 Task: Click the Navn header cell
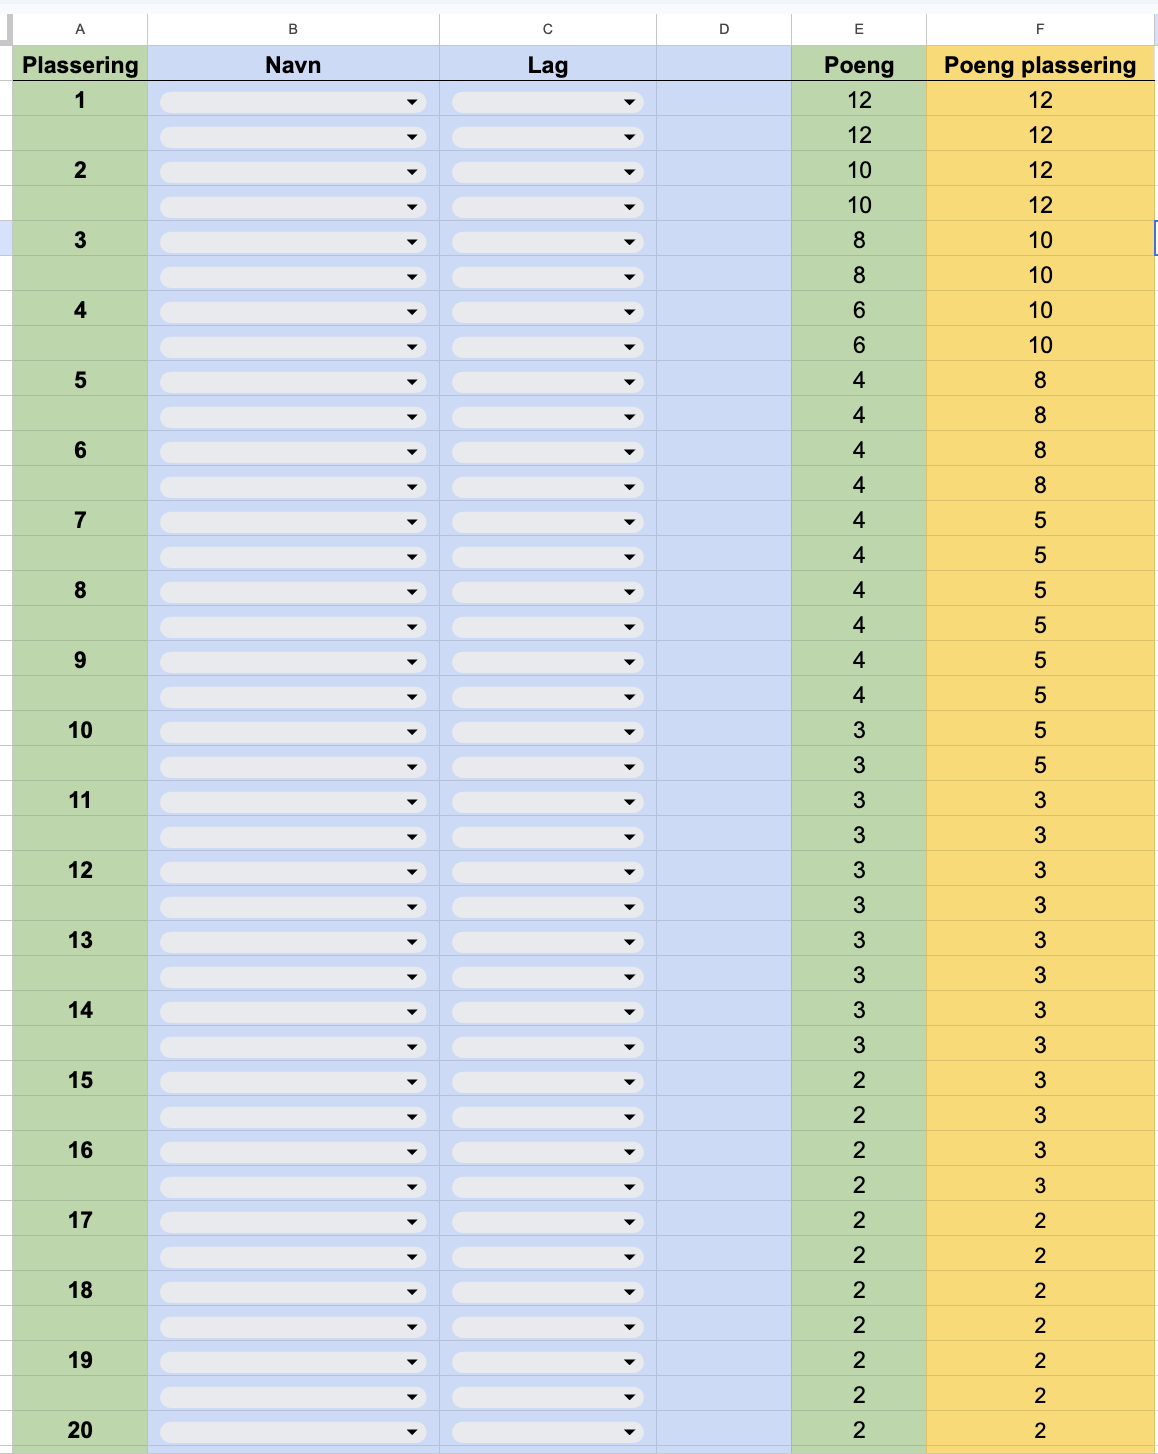pos(293,65)
